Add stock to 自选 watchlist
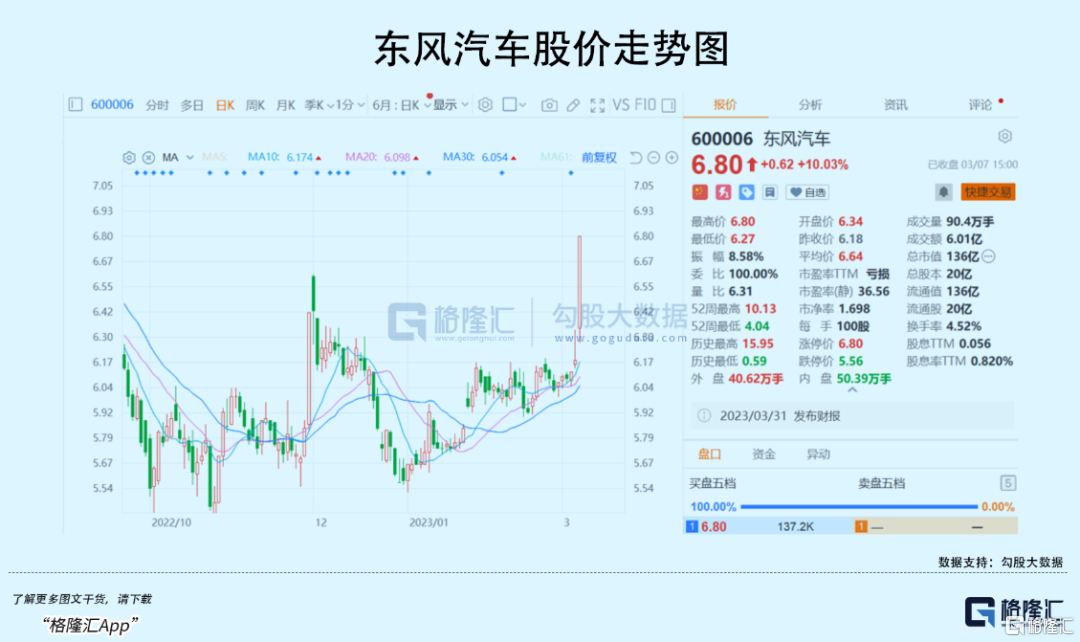The width and height of the screenshot is (1080, 642). point(808,192)
